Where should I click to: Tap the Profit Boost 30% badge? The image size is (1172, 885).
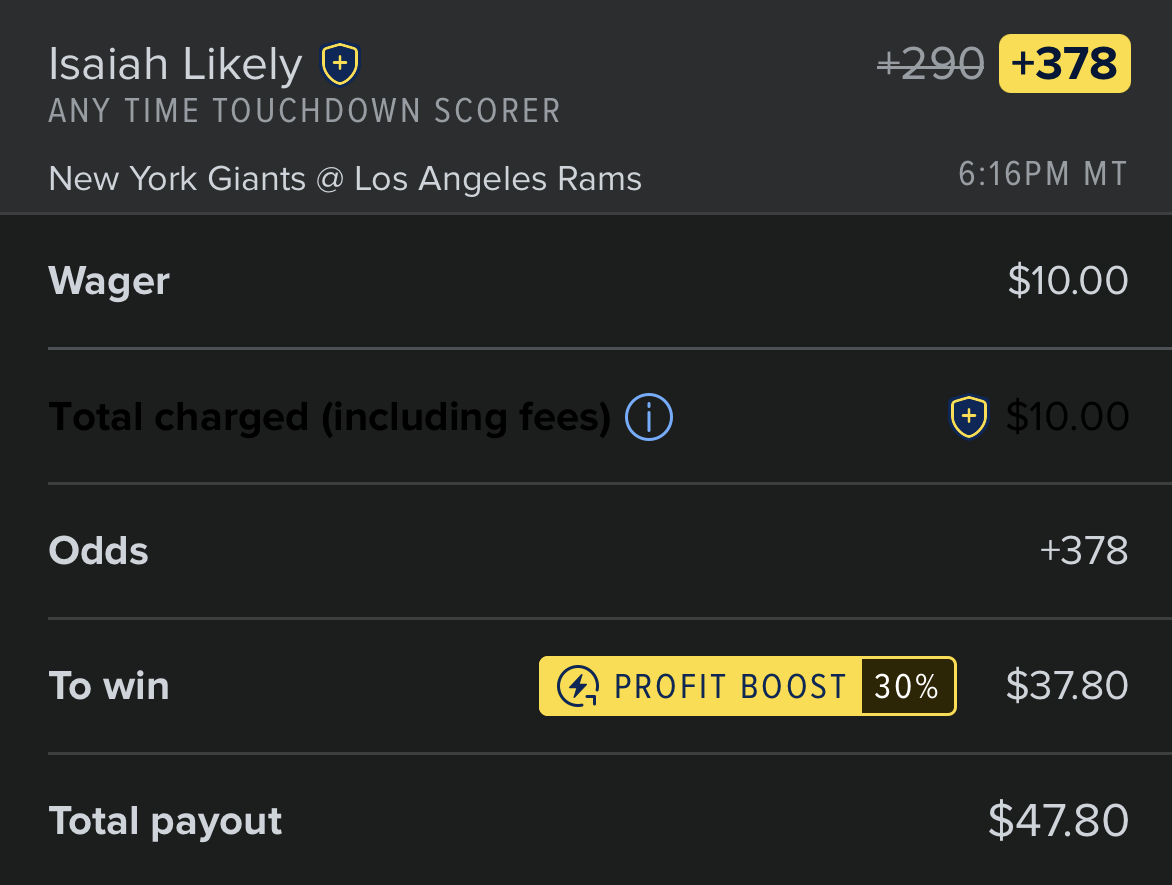[x=747, y=686]
